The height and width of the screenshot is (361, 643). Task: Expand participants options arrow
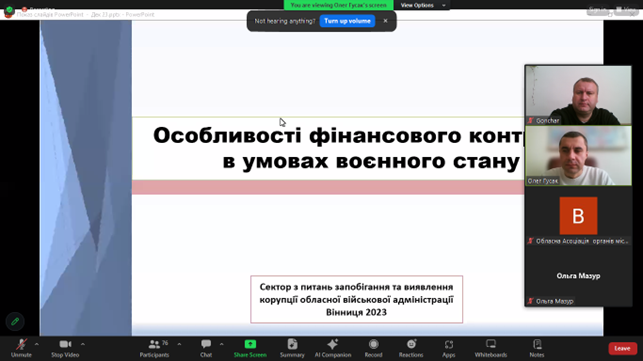point(179,344)
